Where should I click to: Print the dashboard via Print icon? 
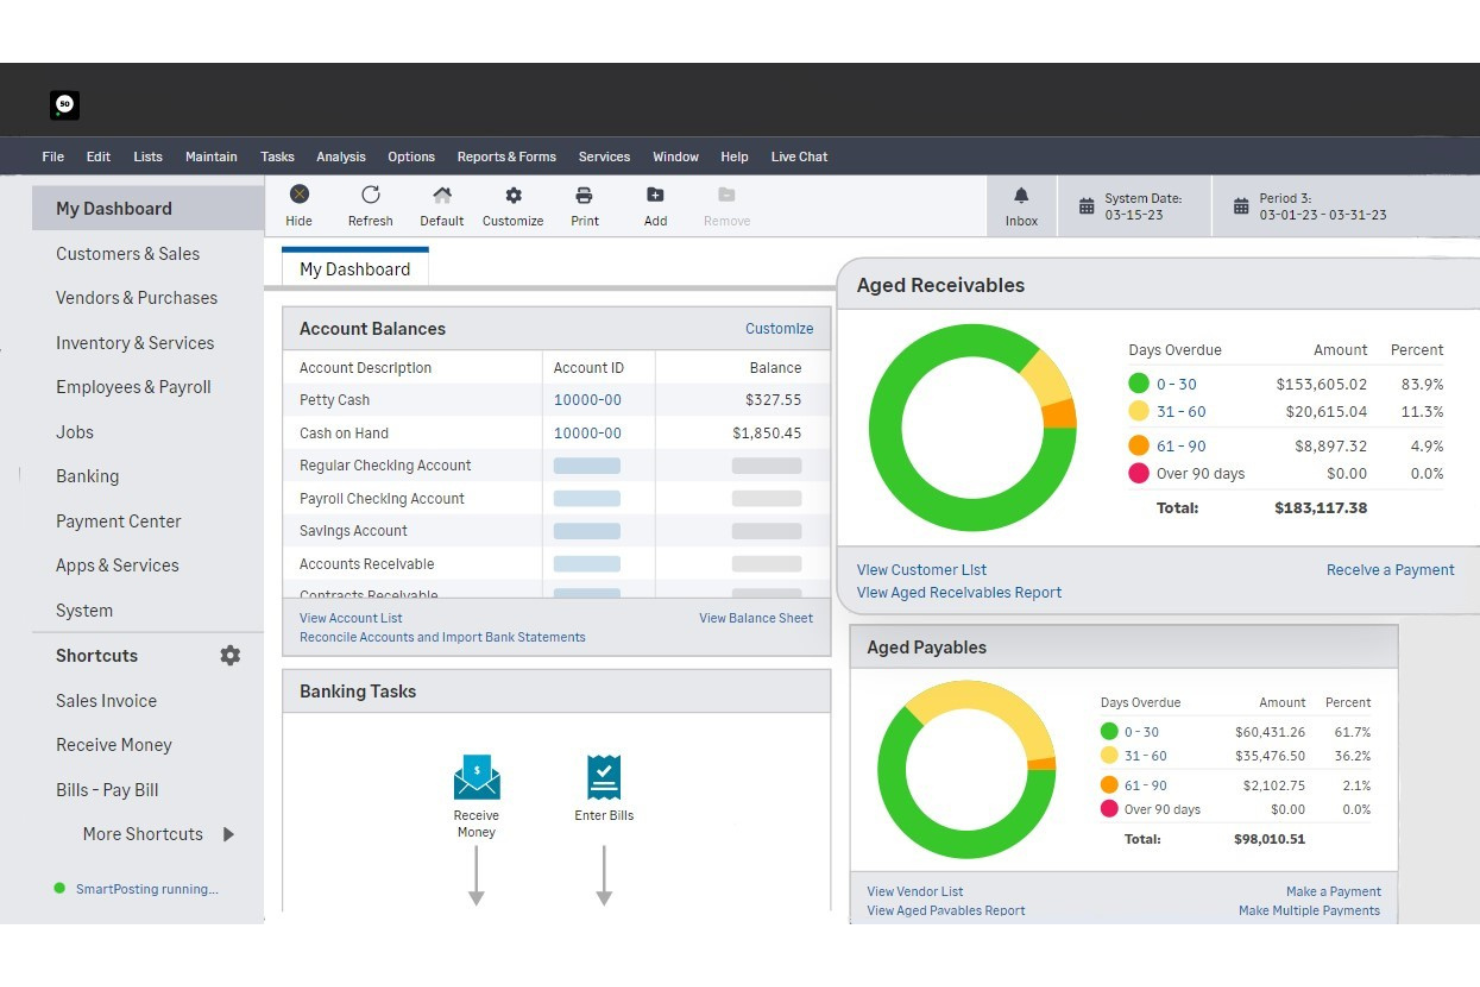(x=584, y=195)
